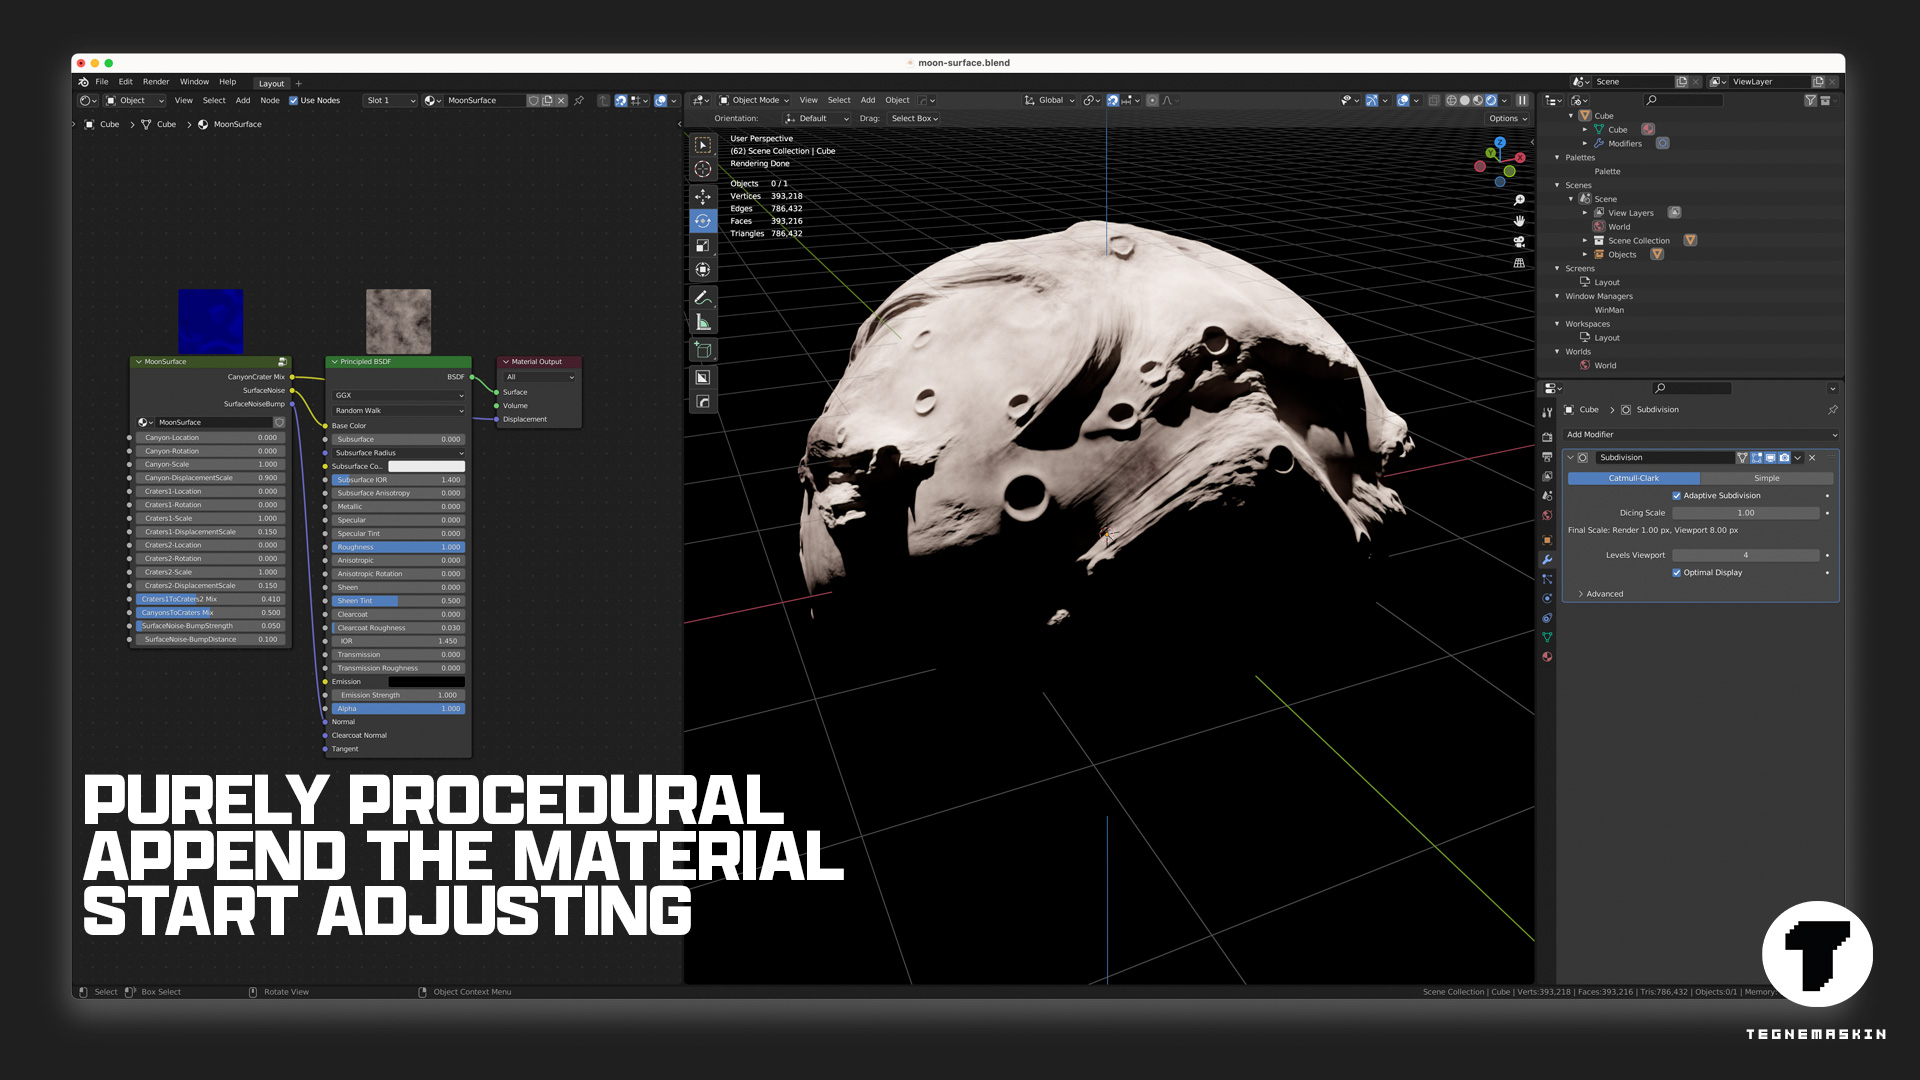This screenshot has width=1920, height=1080.
Task: Activate the Rotate tool
Action: pos(703,221)
